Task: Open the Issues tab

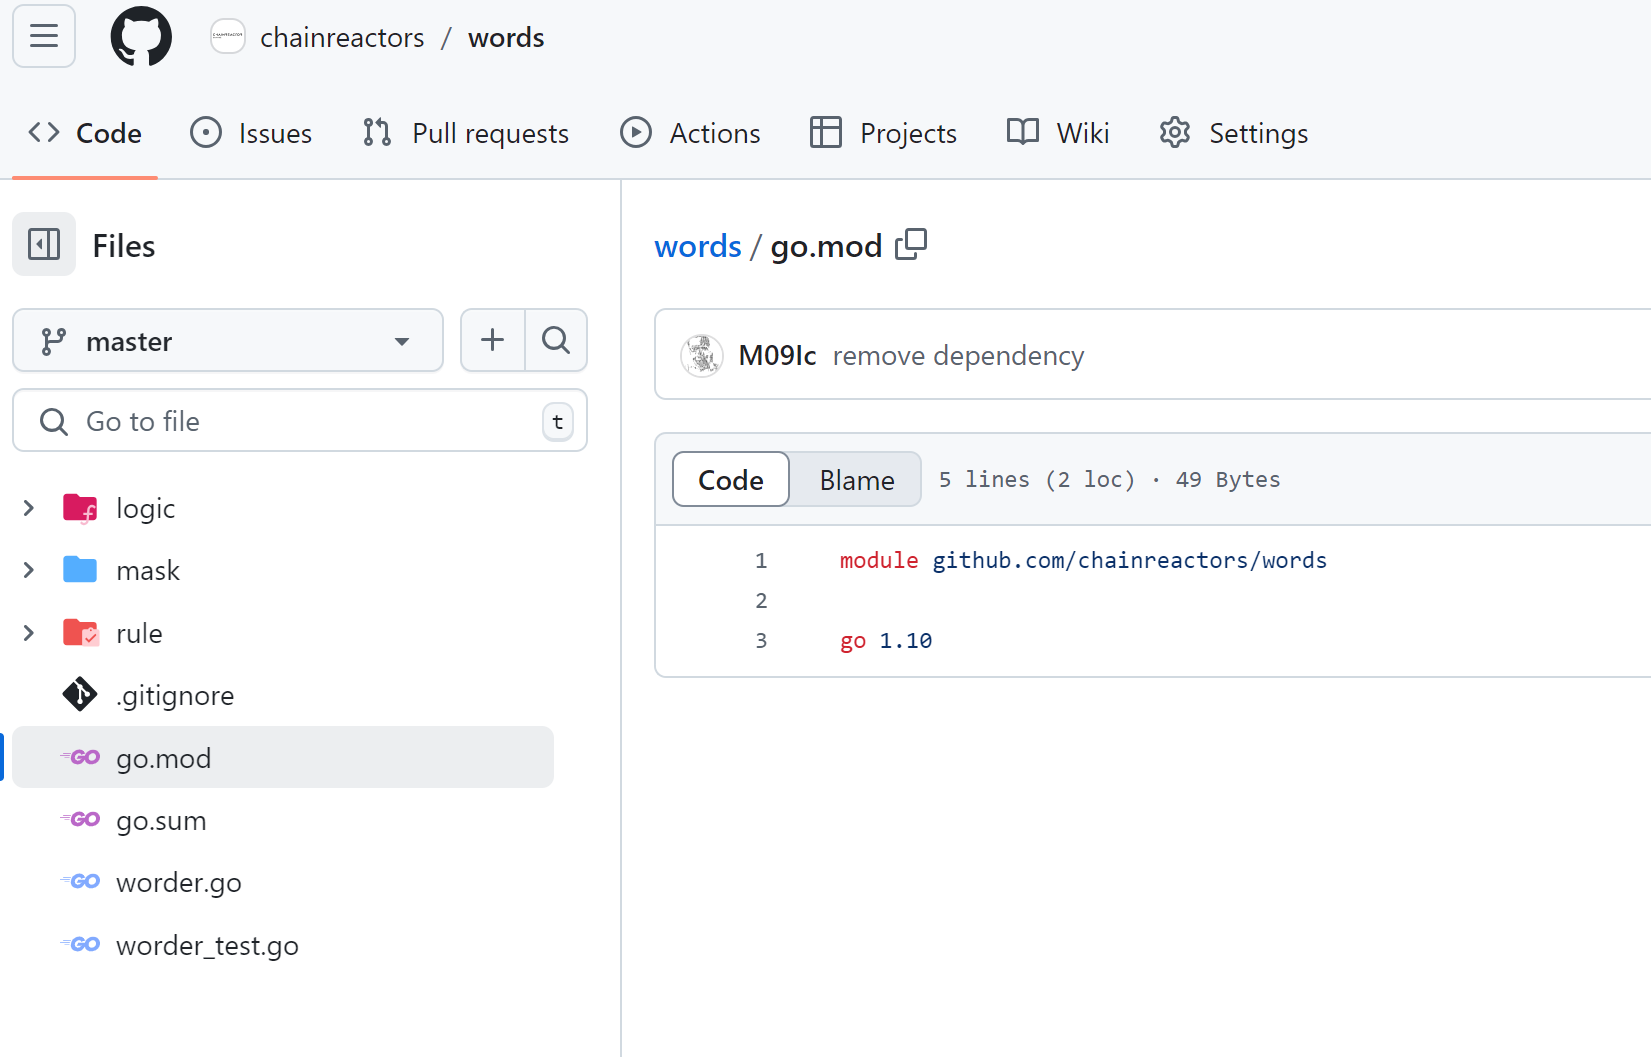Action: tap(251, 133)
